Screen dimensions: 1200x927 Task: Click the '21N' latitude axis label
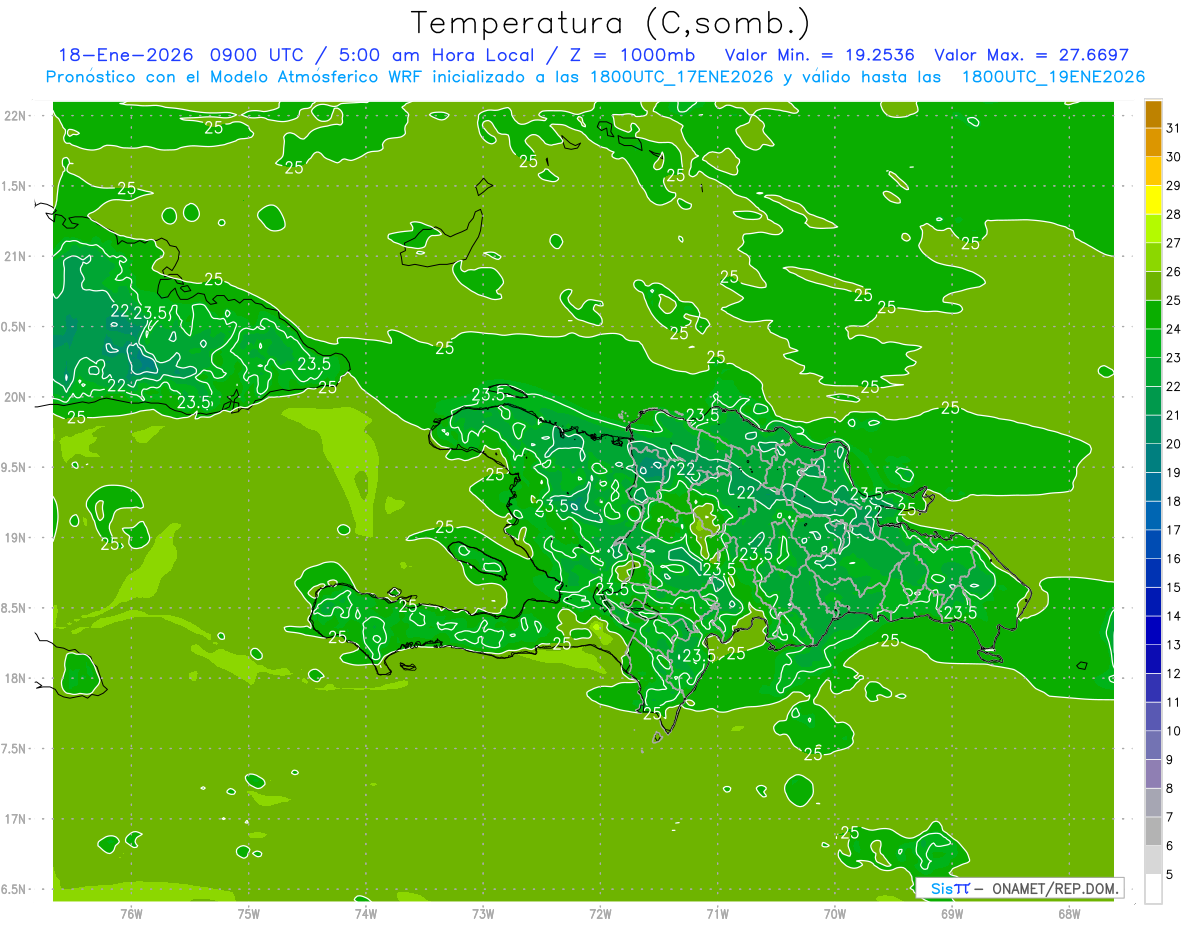(15, 256)
